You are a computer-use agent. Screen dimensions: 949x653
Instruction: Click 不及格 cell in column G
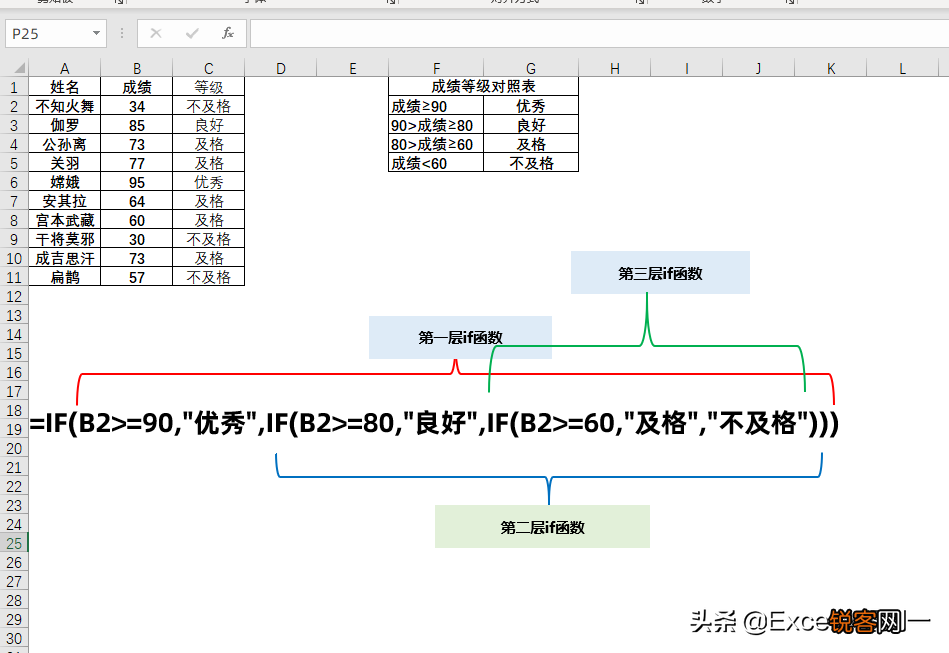point(531,163)
